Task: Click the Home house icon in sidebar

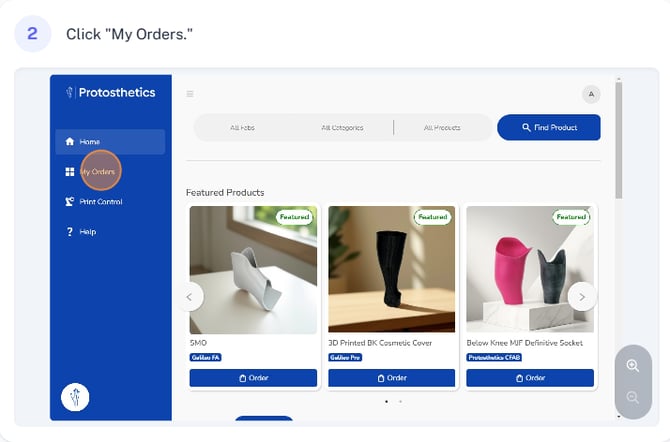Action: 70,141
